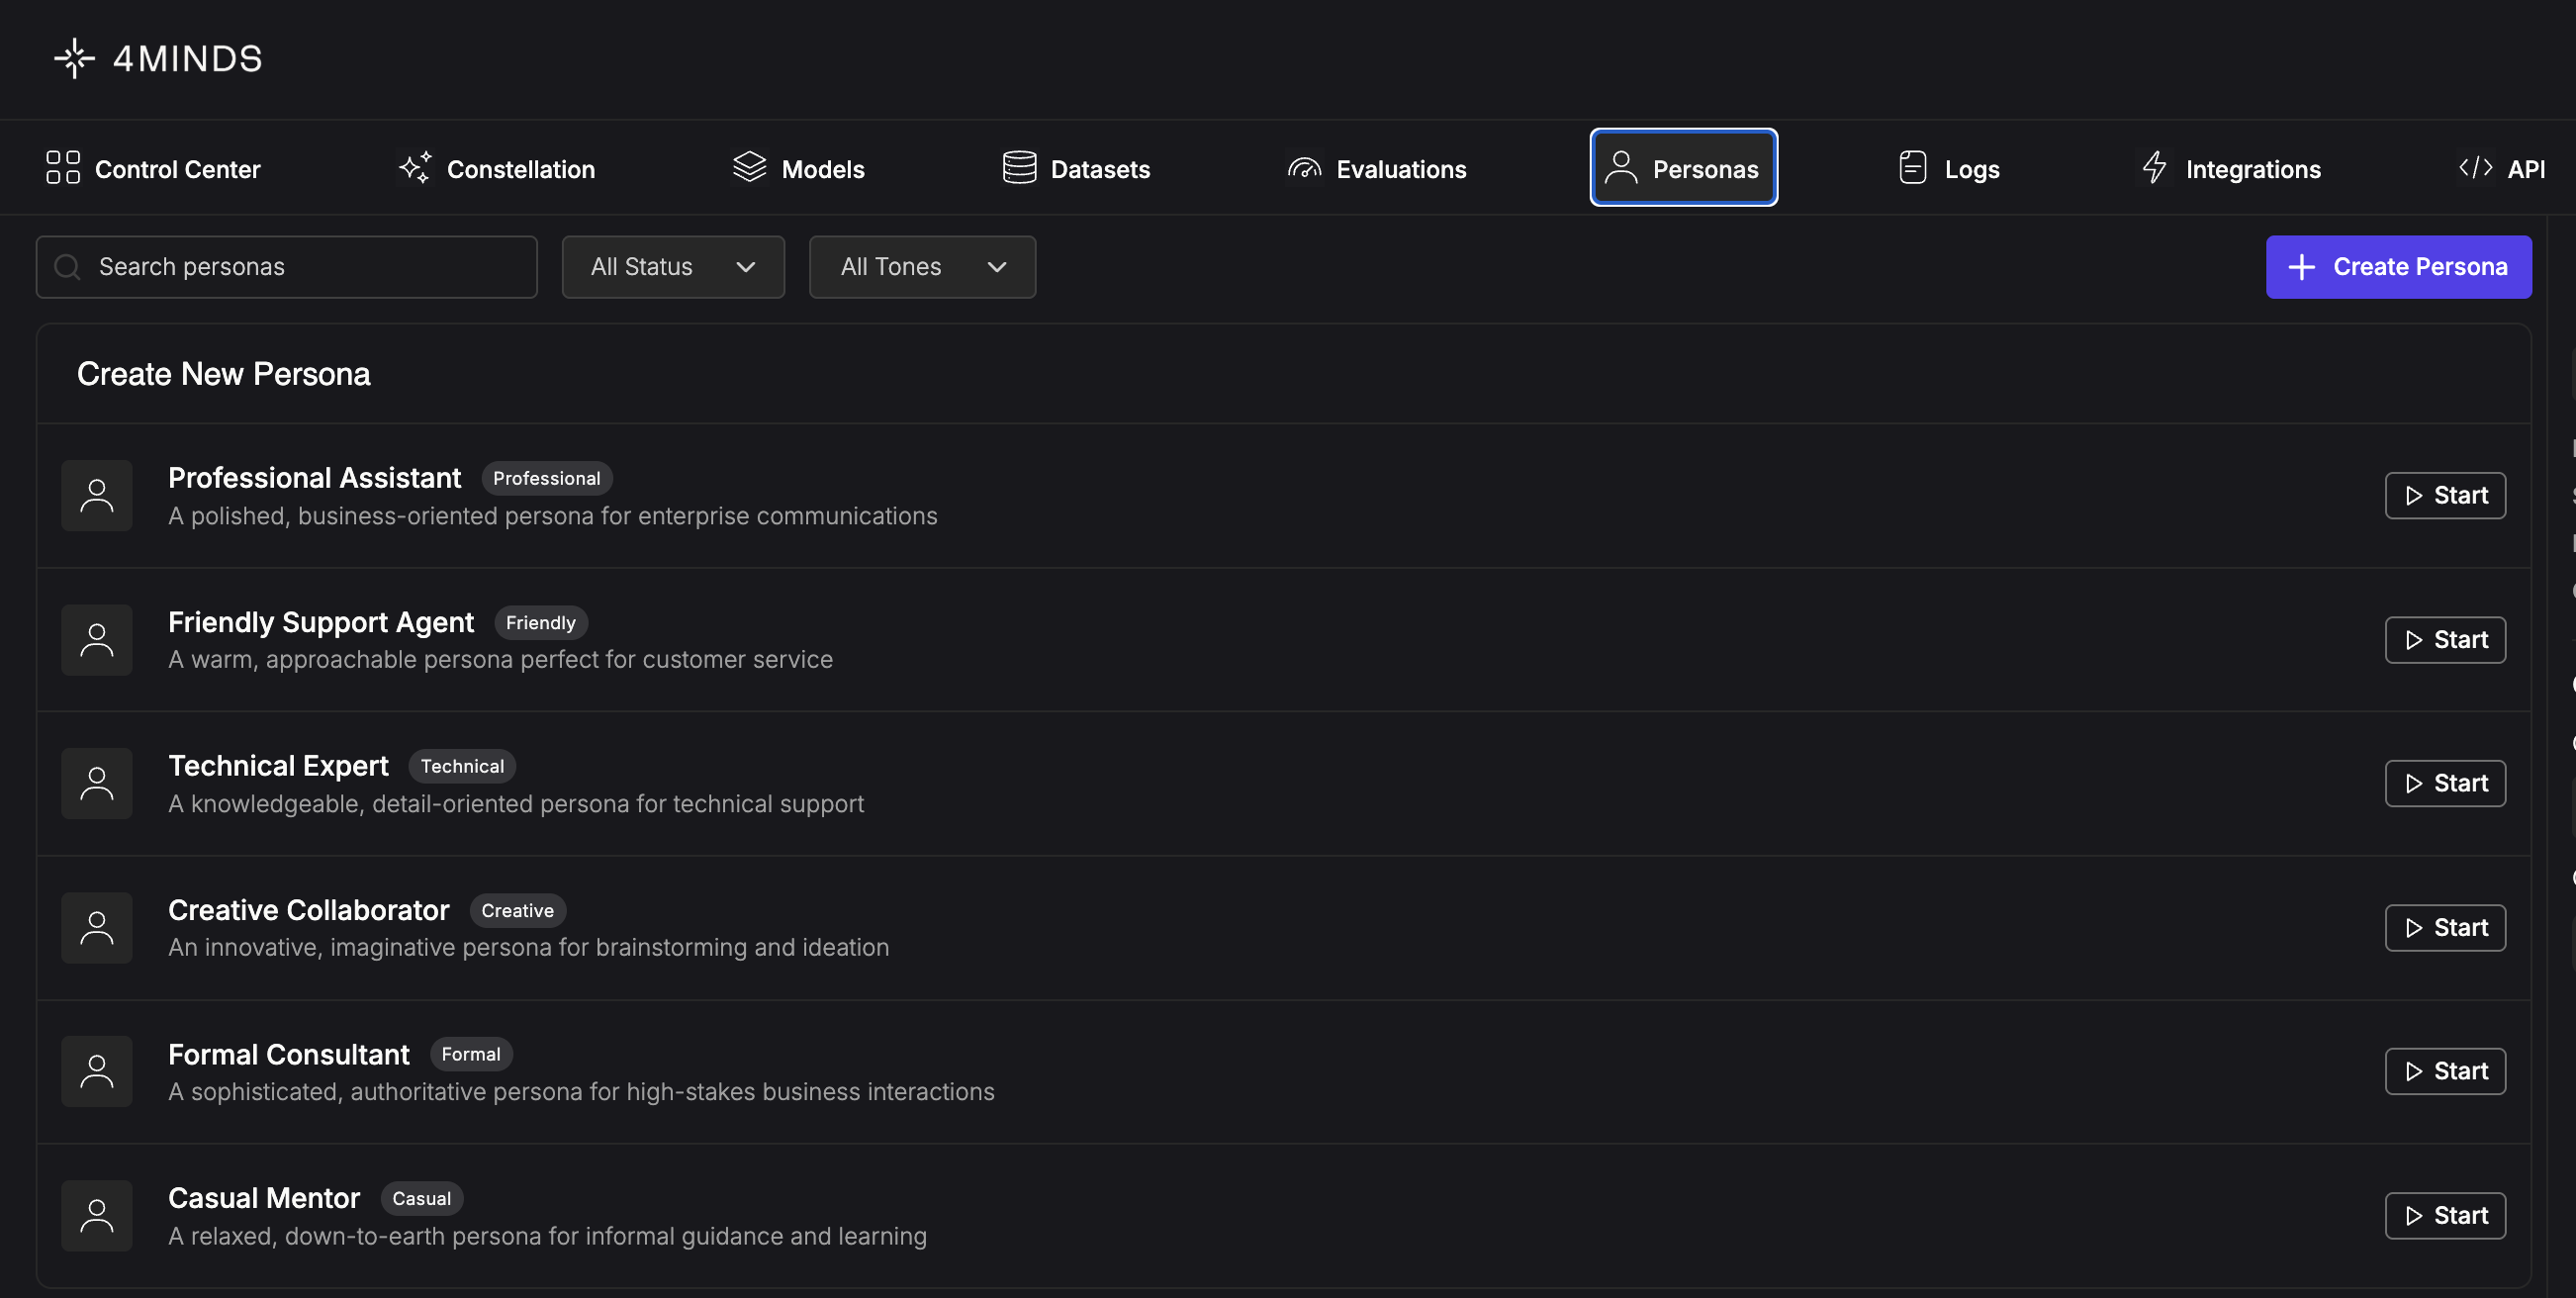
Task: Click the Datasets database icon
Action: pos(1019,167)
